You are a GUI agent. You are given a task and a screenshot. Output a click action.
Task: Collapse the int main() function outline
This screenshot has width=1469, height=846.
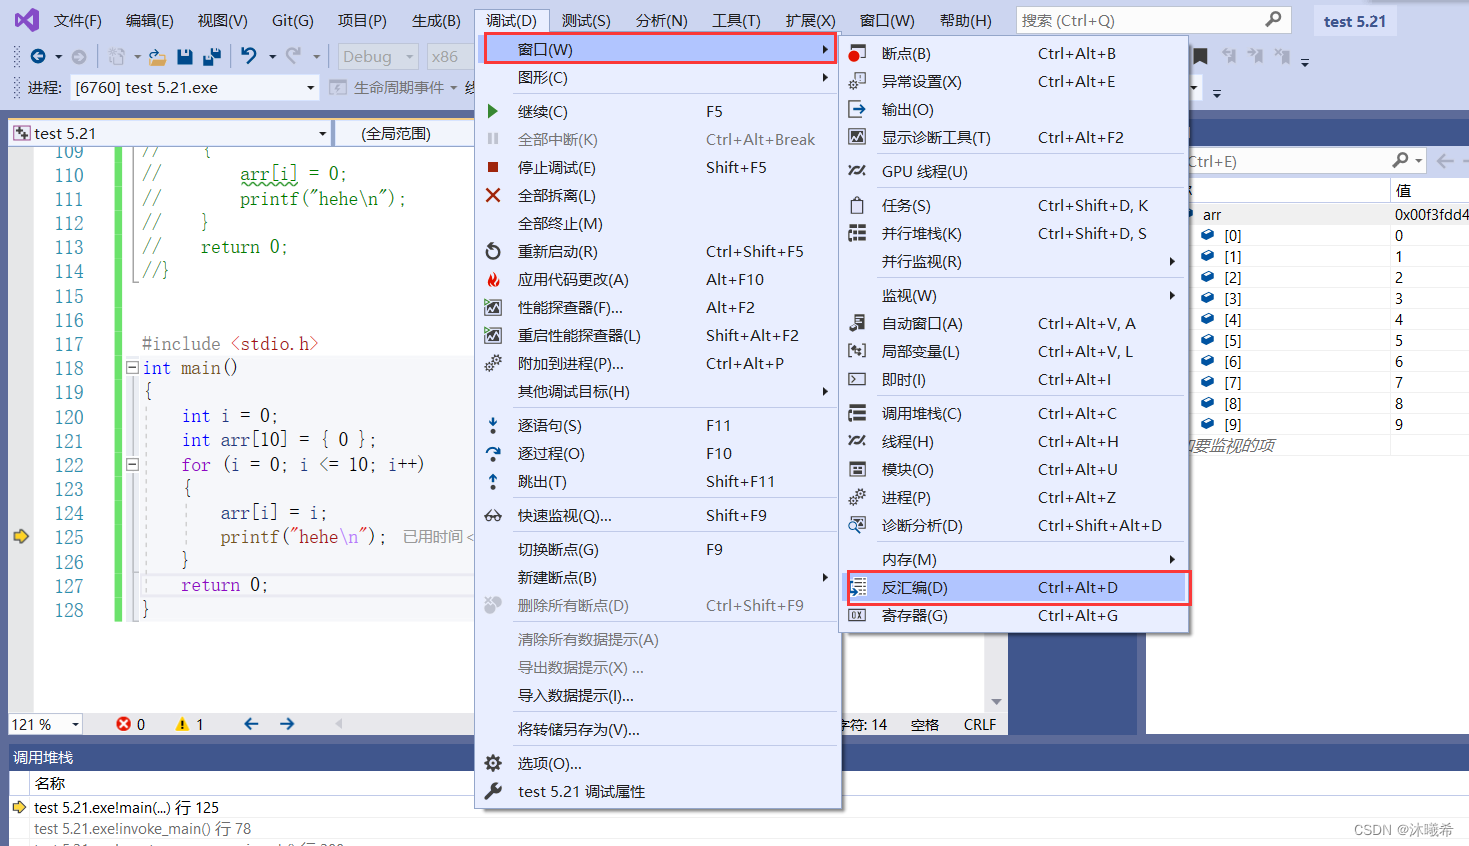pos(132,368)
